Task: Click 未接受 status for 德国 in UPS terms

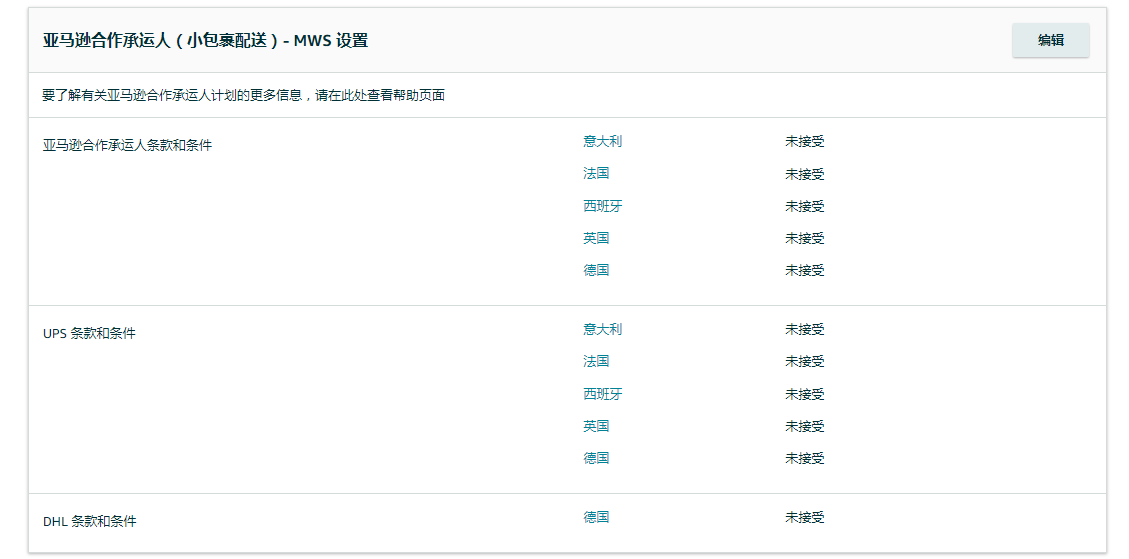Action: (804, 457)
